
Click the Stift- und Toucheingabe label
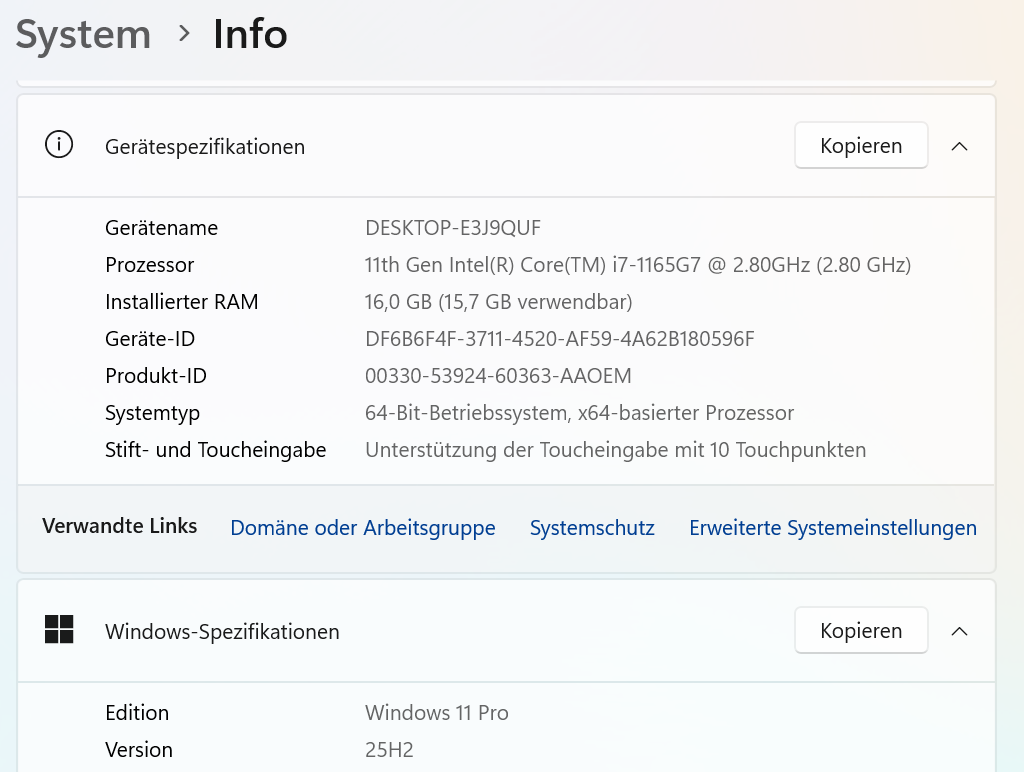[x=216, y=450]
